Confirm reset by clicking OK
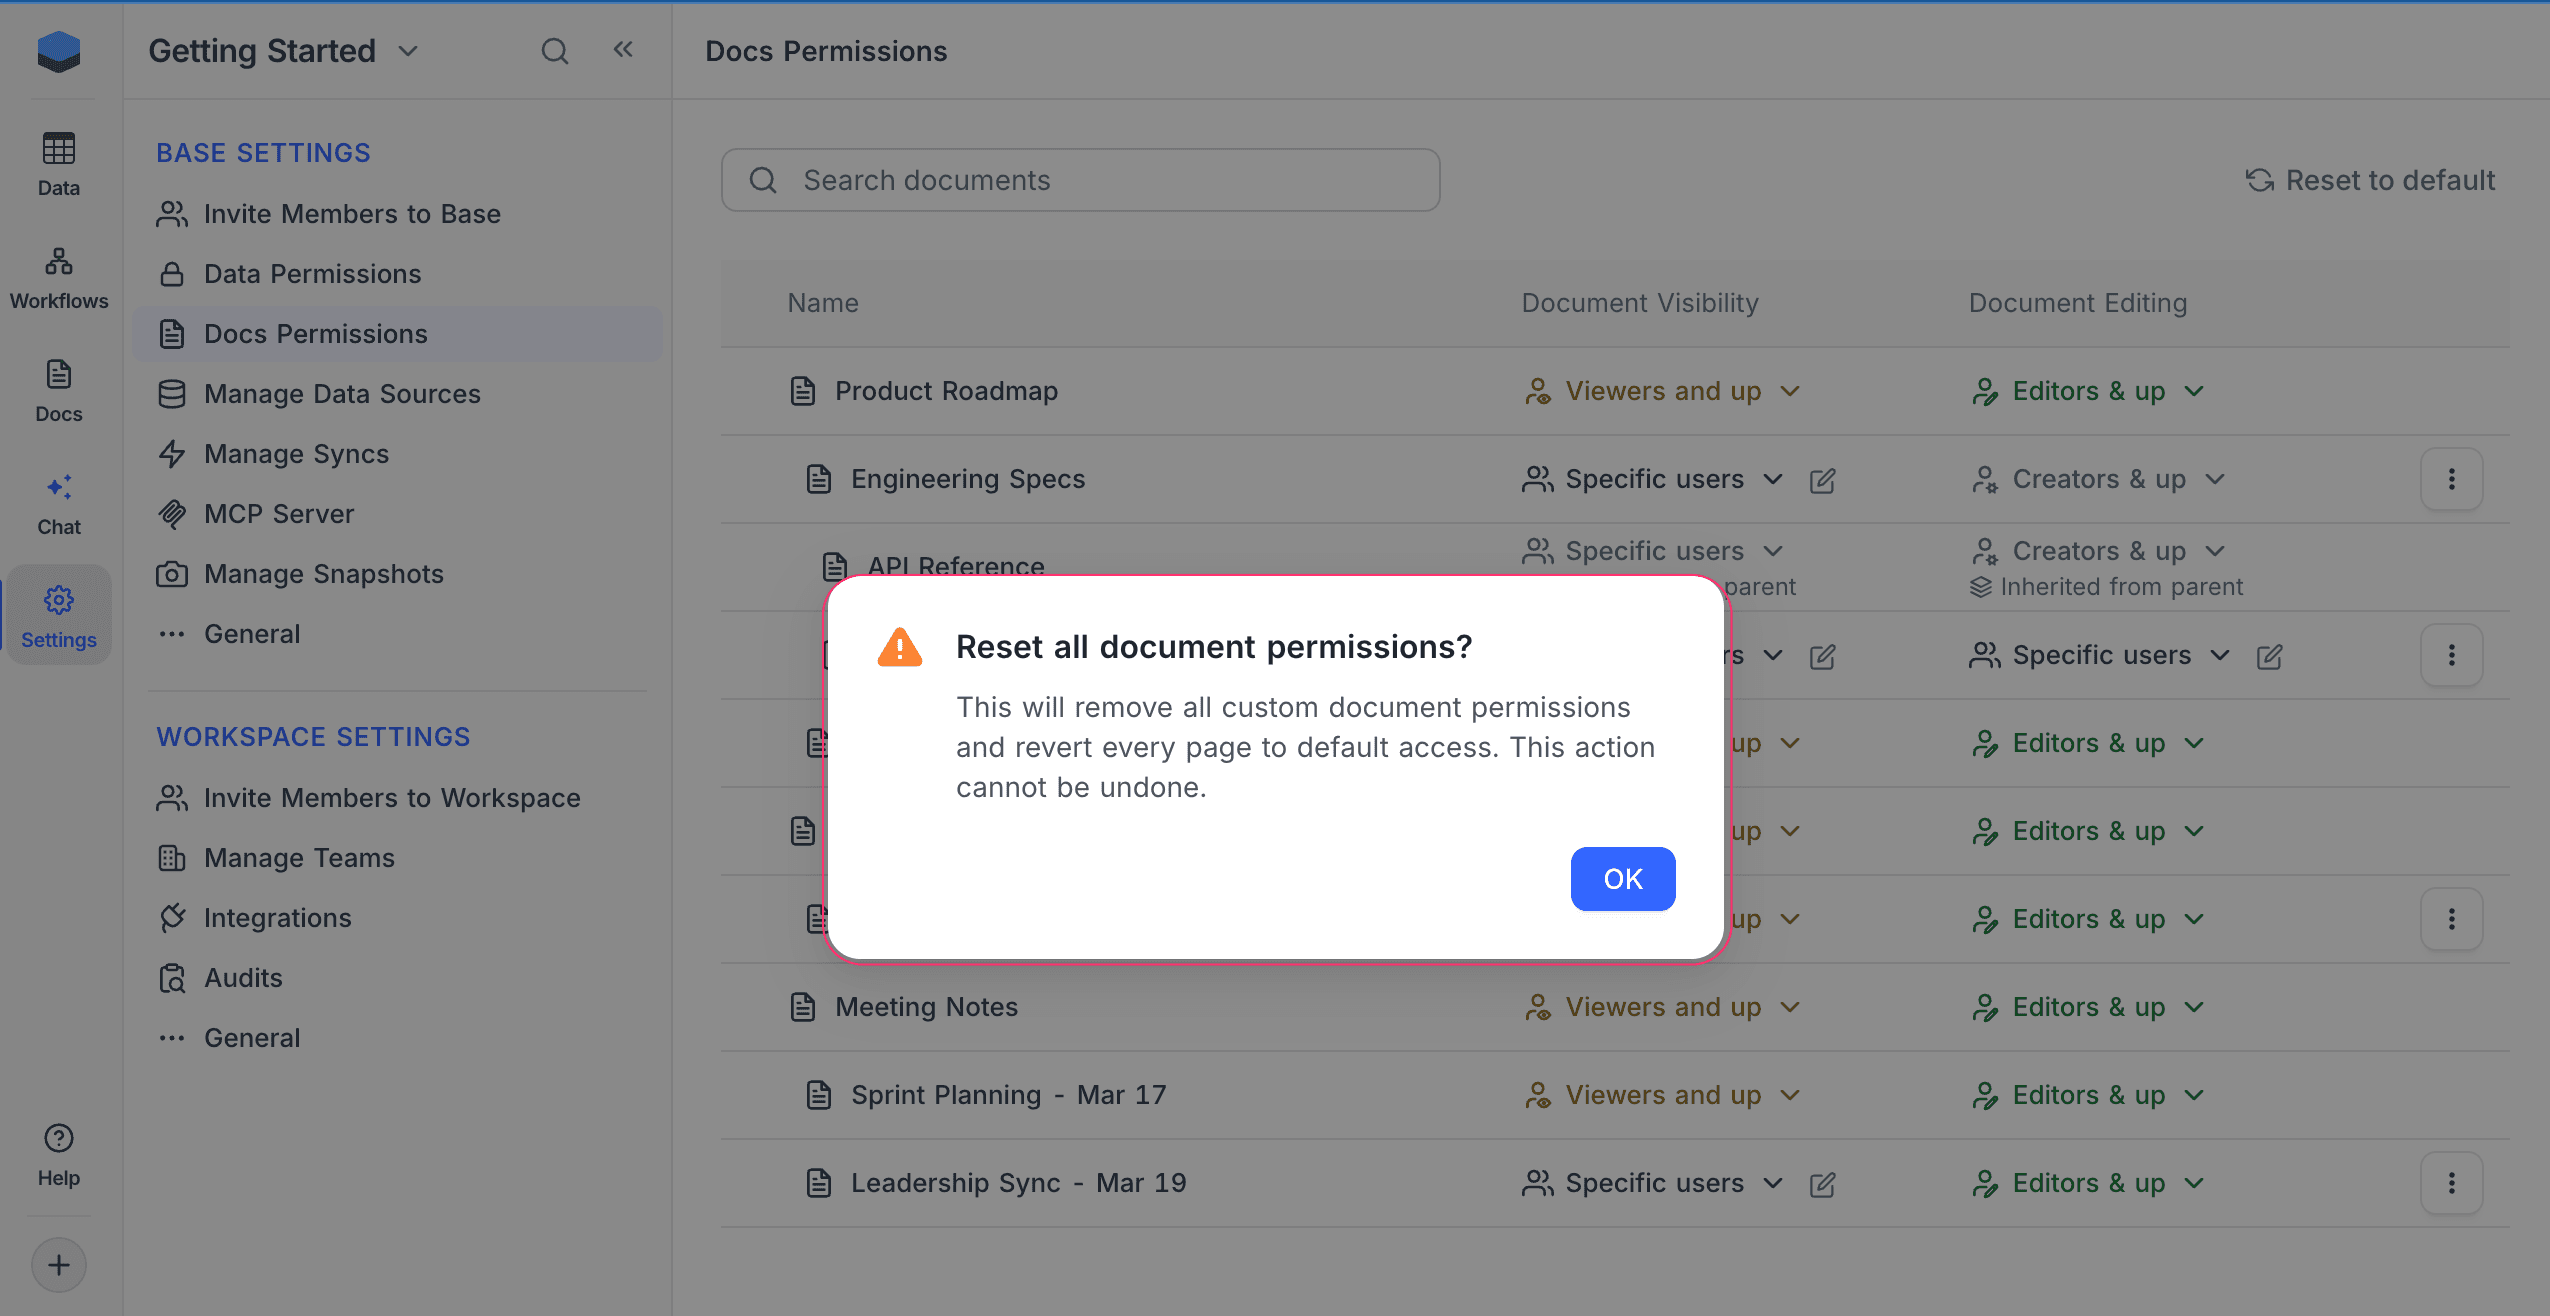Viewport: 2550px width, 1316px height. coord(1622,879)
